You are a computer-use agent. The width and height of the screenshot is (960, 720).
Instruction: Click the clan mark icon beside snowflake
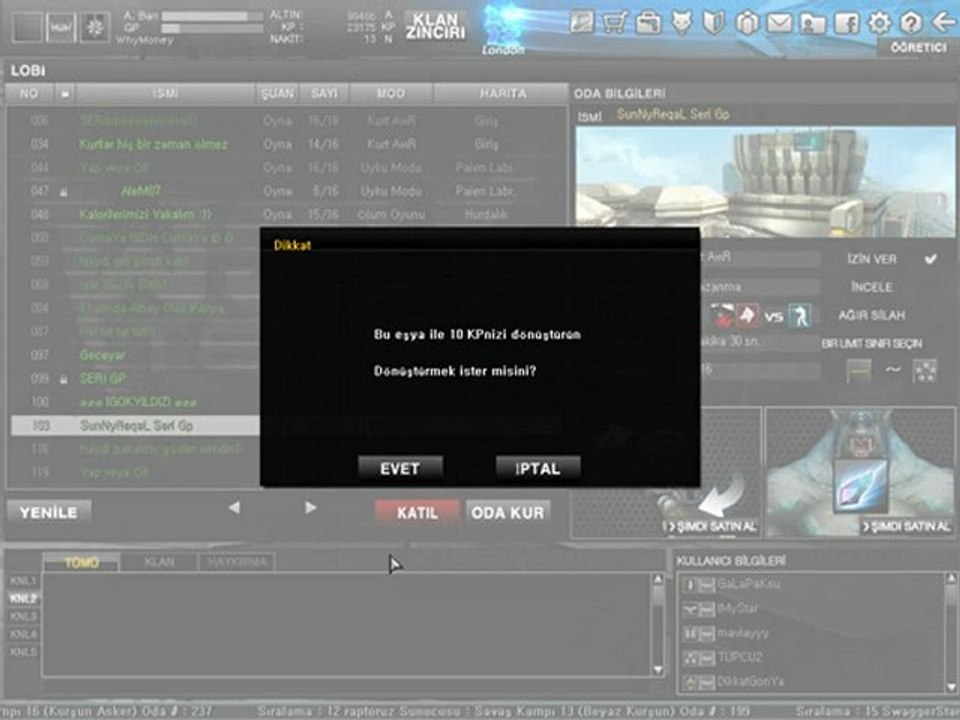pyautogui.click(x=61, y=27)
